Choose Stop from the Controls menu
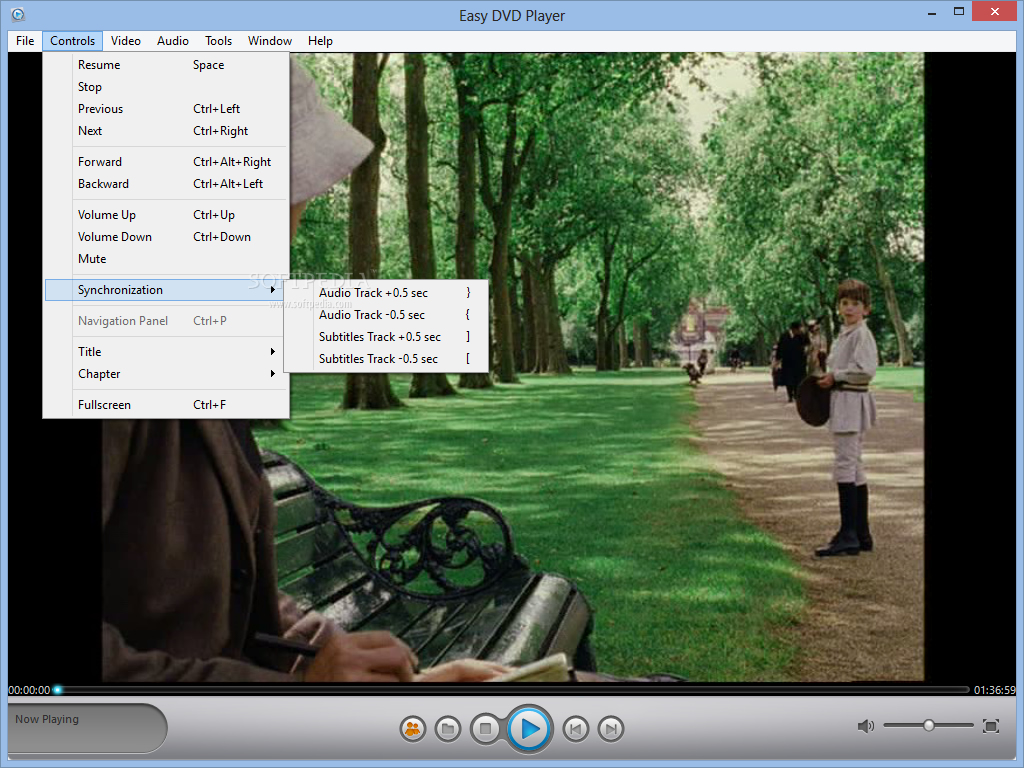The image size is (1024, 768). click(x=167, y=87)
